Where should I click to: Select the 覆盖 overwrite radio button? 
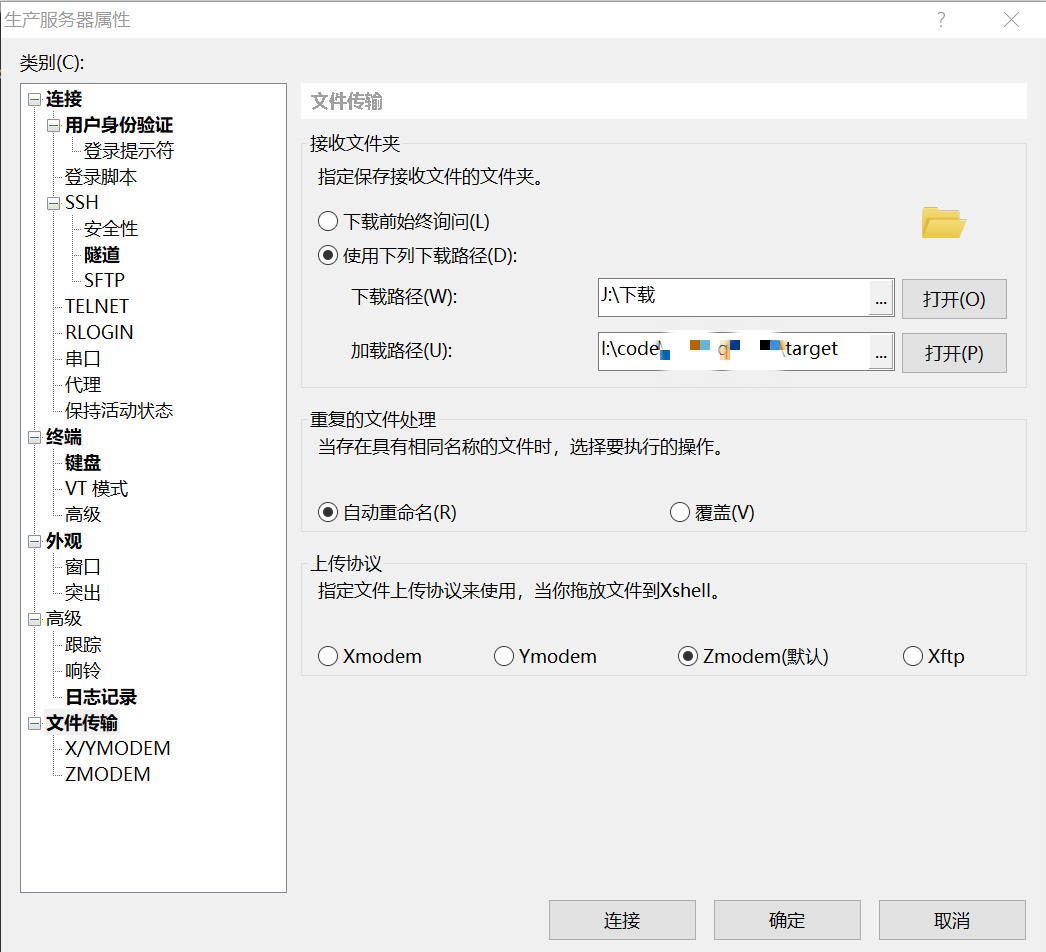680,513
